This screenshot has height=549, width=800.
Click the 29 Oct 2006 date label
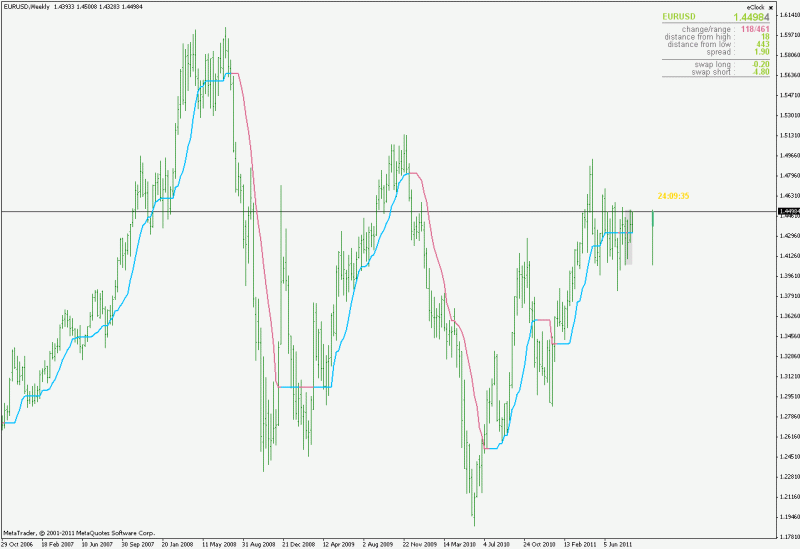point(17,544)
